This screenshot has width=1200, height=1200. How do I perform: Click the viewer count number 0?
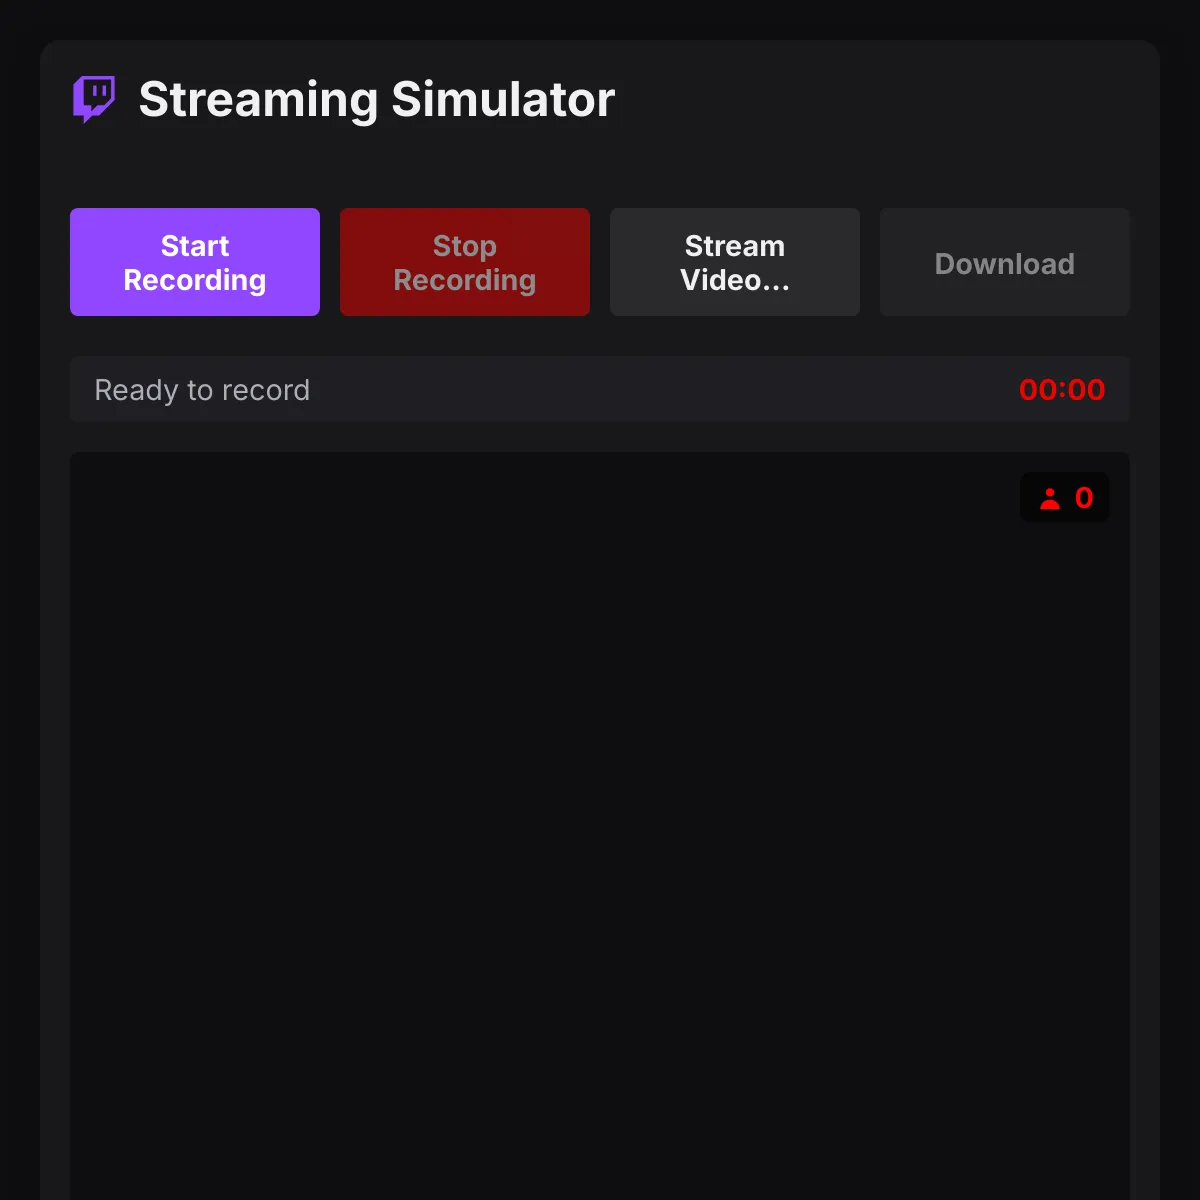click(1084, 498)
